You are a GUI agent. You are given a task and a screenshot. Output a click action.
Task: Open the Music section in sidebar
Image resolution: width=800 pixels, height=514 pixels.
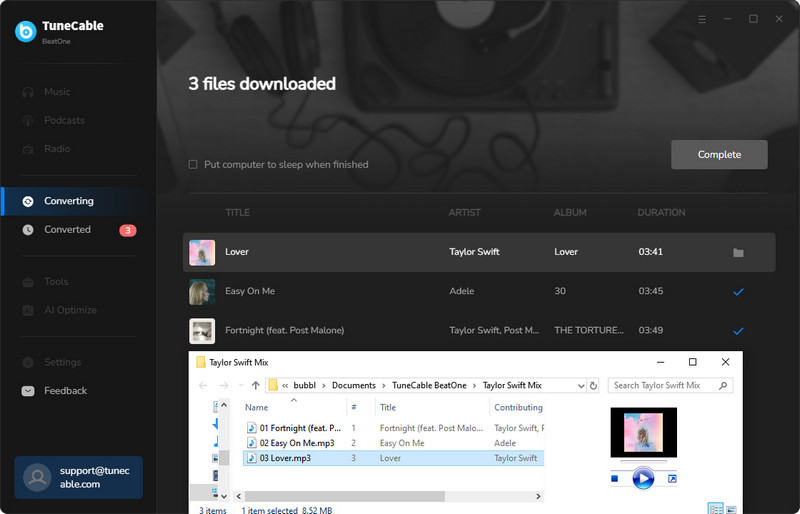[57, 92]
